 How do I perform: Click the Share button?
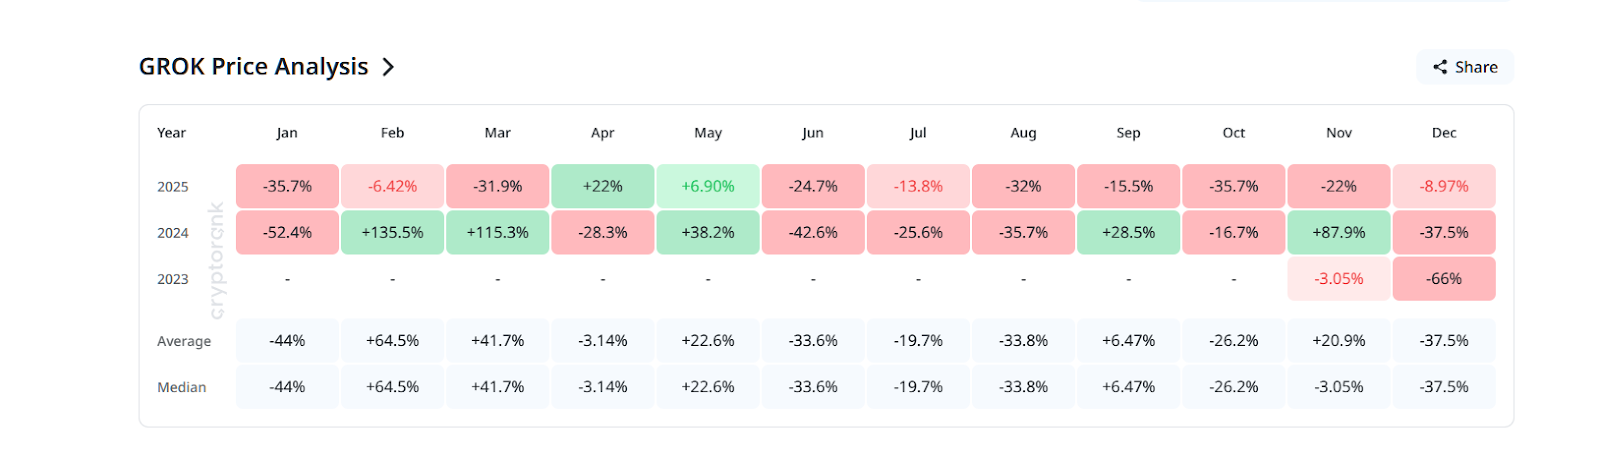(1465, 67)
